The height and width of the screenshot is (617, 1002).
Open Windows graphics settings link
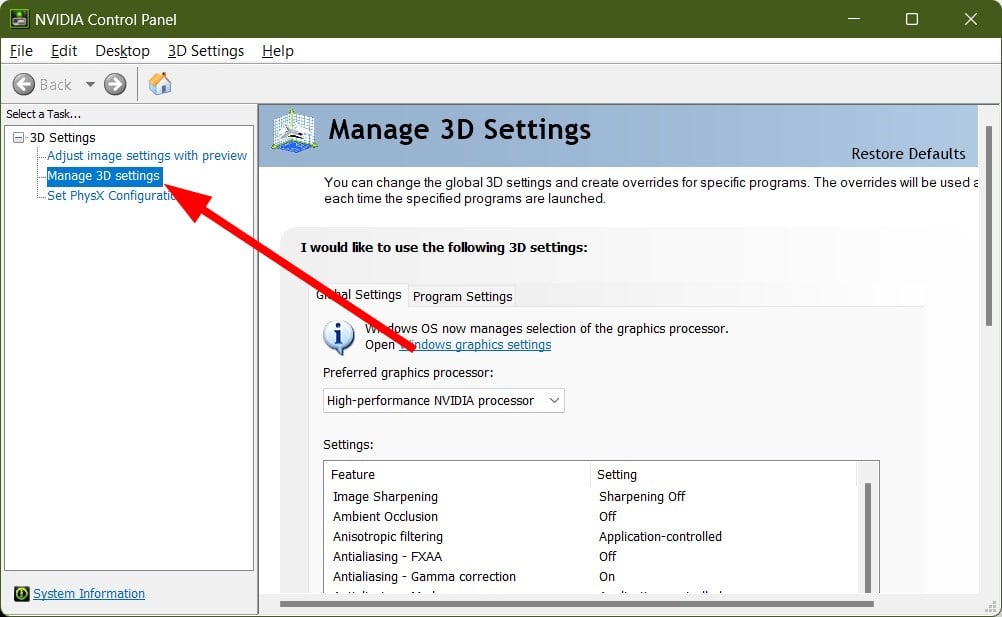pyautogui.click(x=475, y=345)
